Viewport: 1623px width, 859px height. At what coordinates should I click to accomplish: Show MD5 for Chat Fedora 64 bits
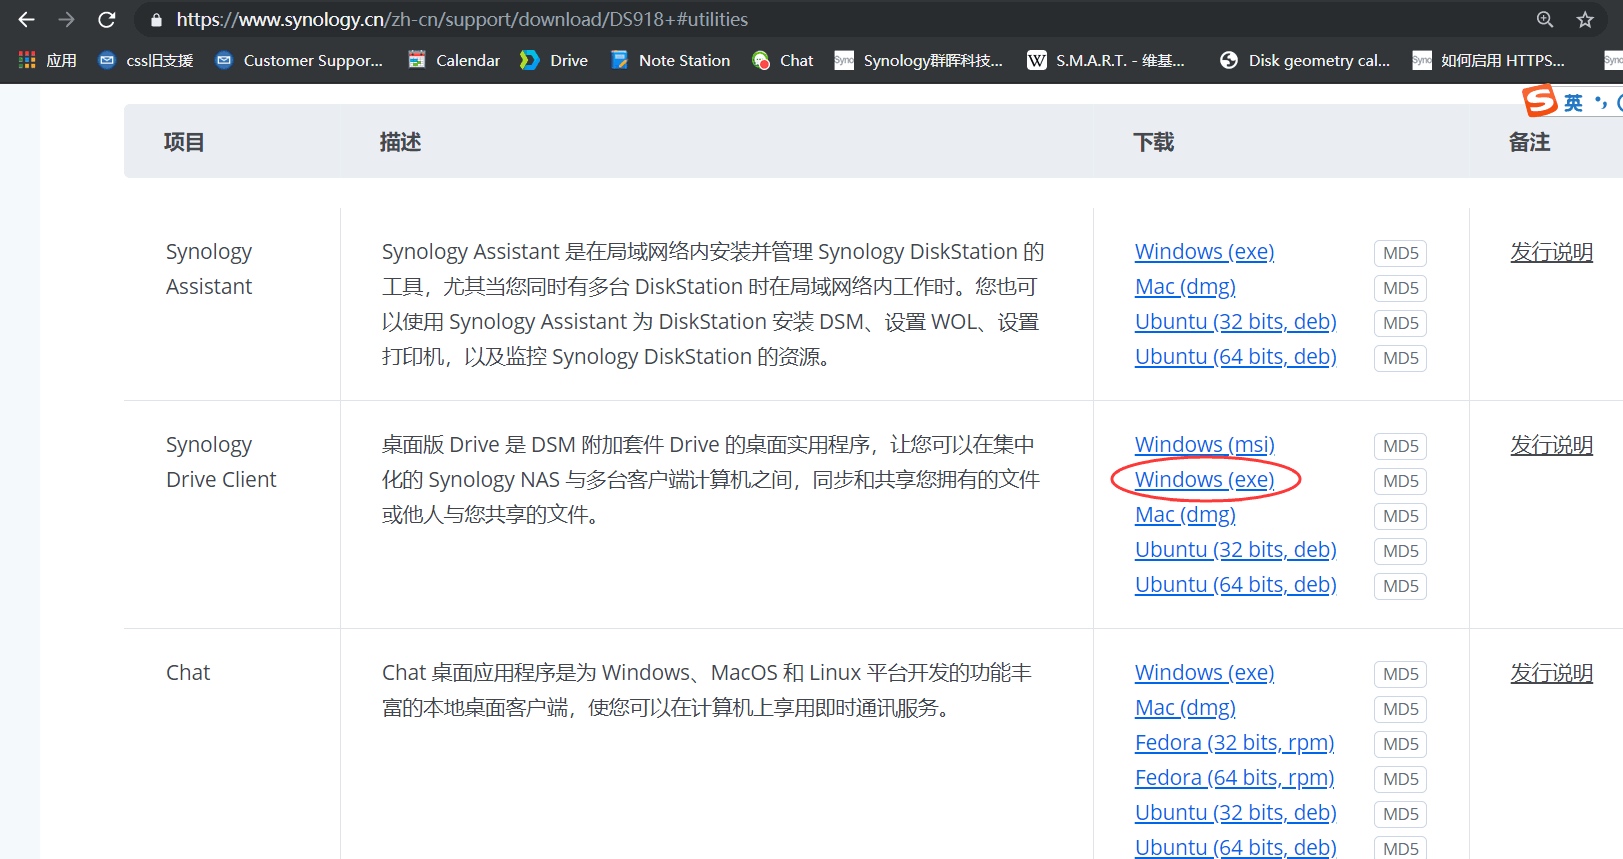click(x=1400, y=779)
